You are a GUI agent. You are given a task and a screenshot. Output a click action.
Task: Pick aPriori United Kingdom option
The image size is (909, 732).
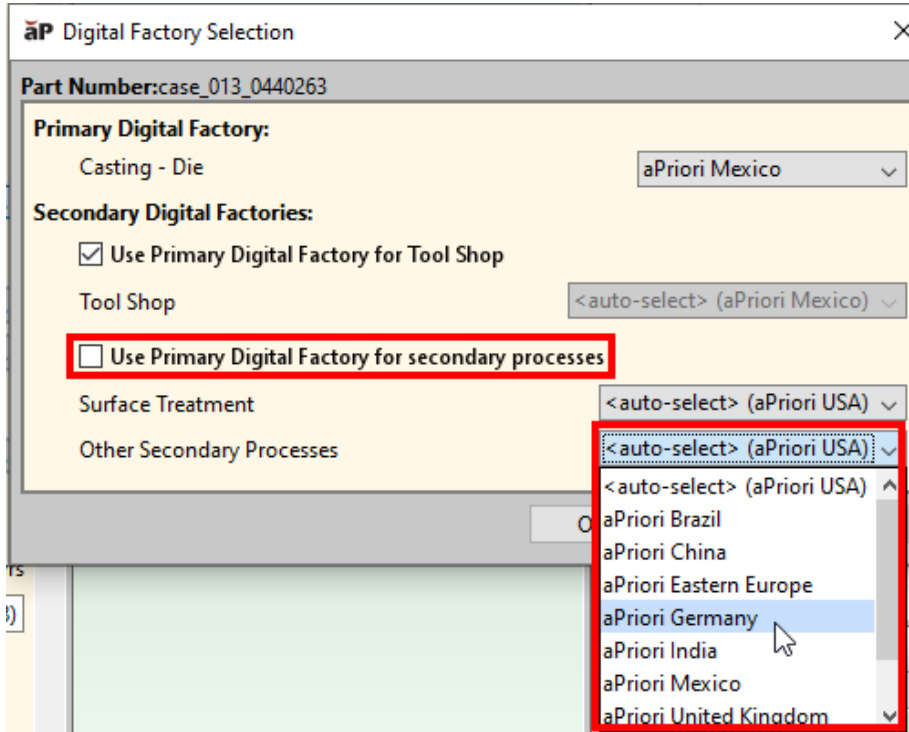pos(715,716)
